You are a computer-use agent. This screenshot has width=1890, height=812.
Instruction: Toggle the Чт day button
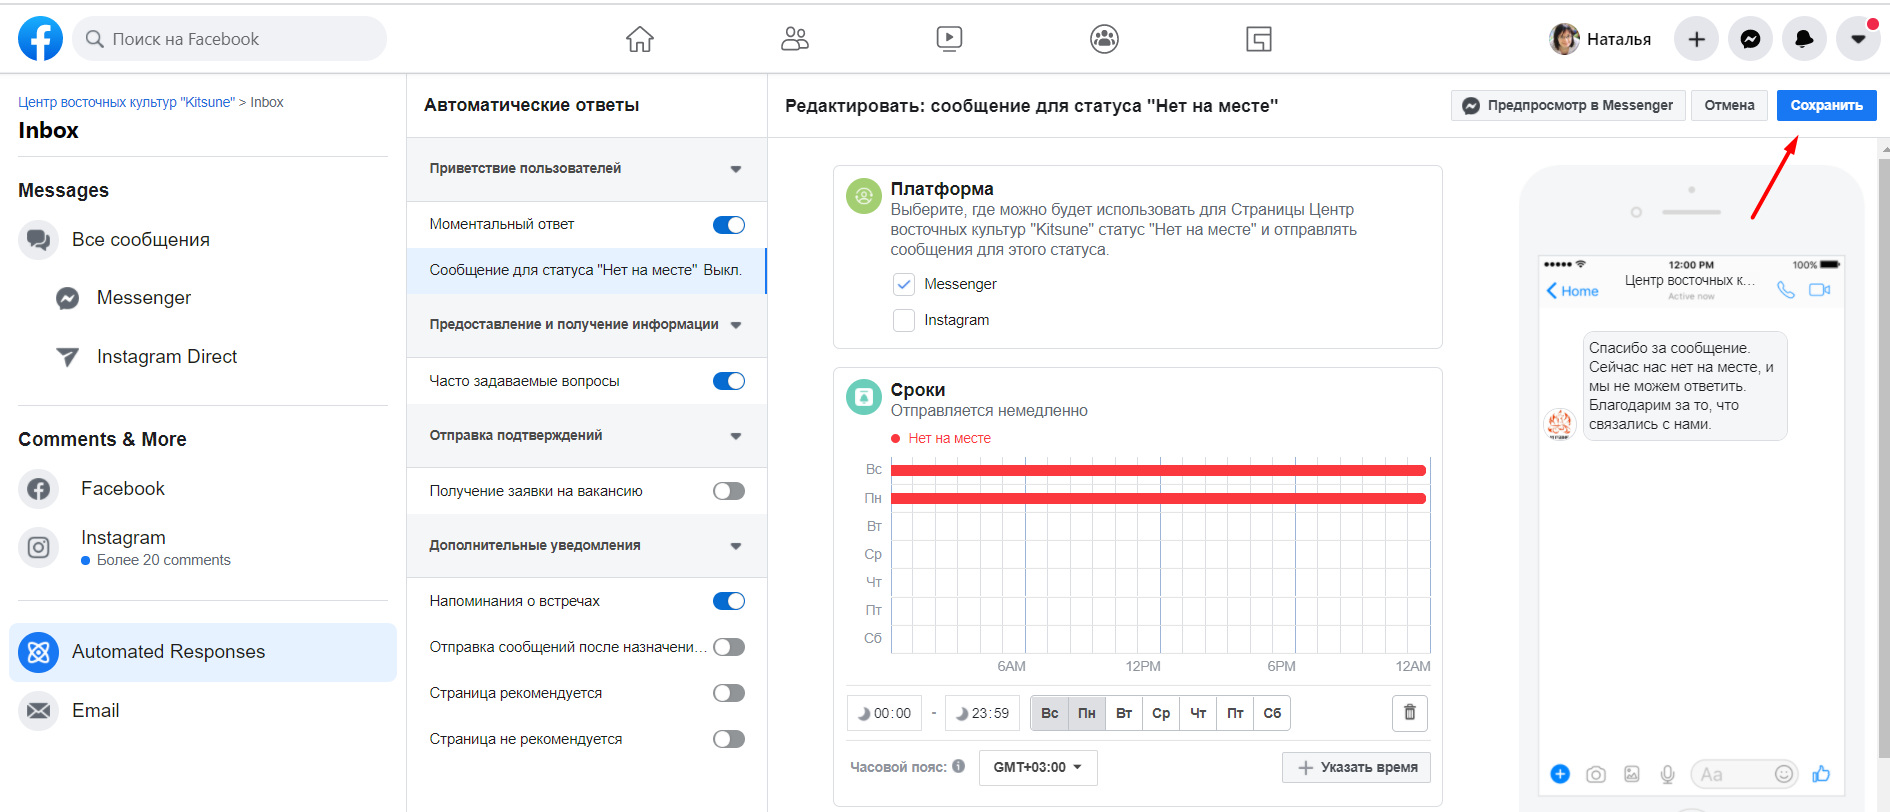tap(1198, 714)
